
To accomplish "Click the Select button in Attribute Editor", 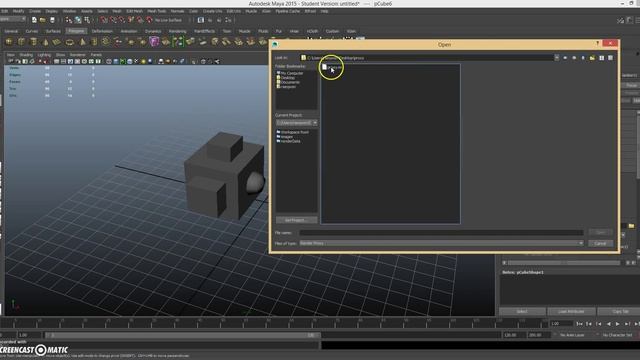I will point(522,311).
